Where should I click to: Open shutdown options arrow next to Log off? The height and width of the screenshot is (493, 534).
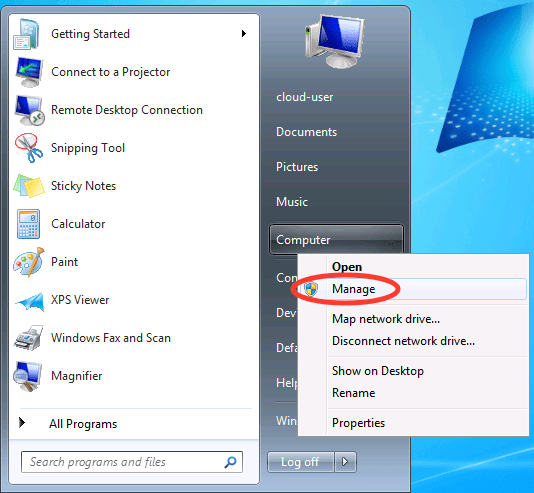(345, 462)
